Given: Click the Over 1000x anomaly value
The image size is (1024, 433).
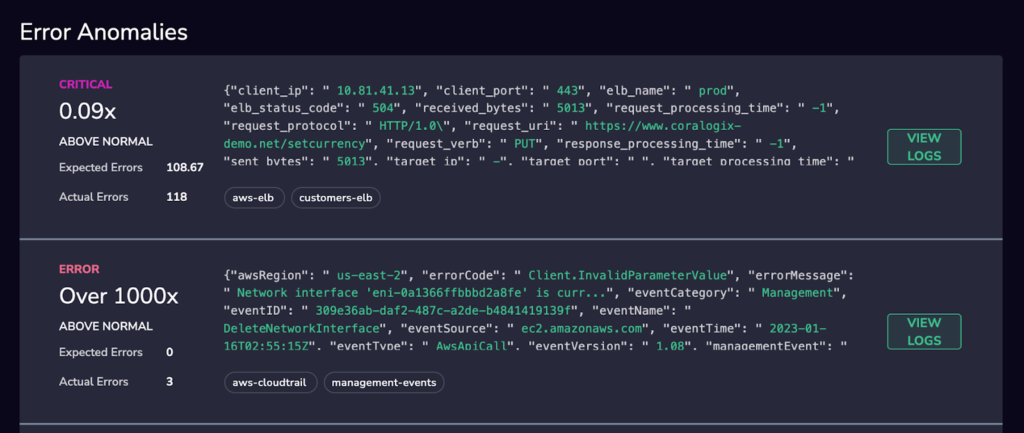Looking at the screenshot, I should [x=118, y=297].
